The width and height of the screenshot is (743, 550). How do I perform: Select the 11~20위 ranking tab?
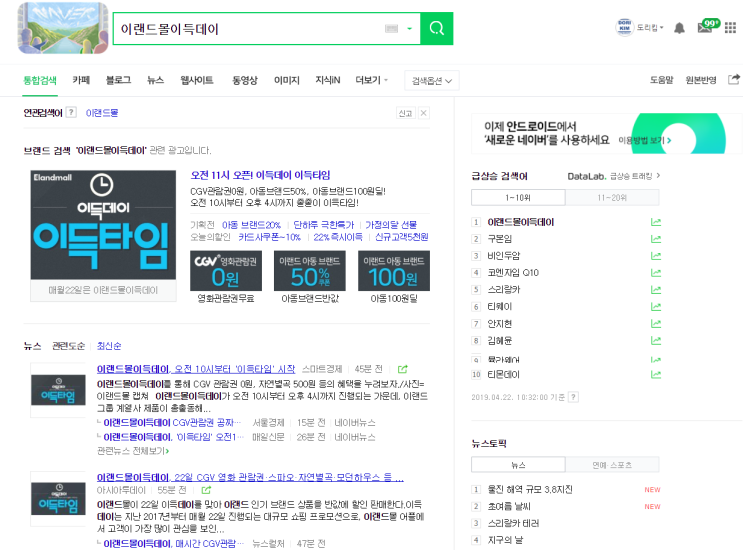pyautogui.click(x=612, y=198)
